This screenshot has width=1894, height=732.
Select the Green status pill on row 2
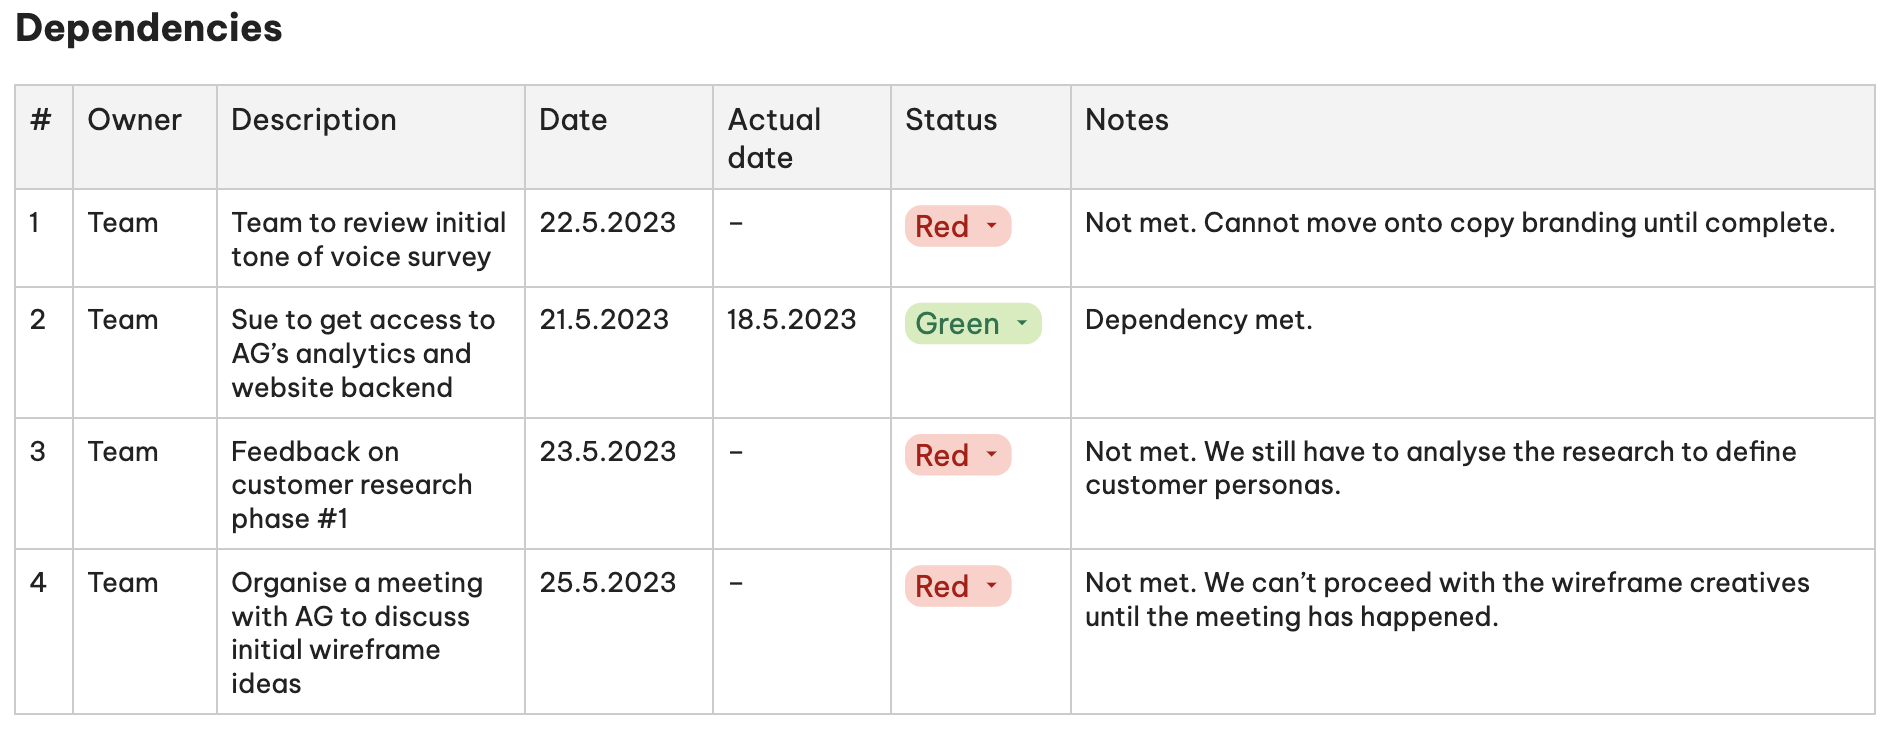tap(958, 324)
